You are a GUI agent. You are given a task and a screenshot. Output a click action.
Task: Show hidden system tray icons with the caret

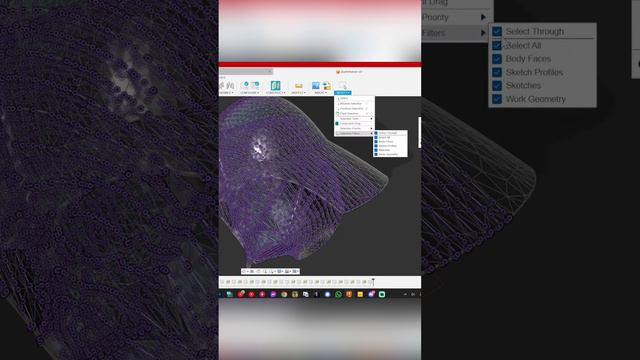(x=405, y=294)
